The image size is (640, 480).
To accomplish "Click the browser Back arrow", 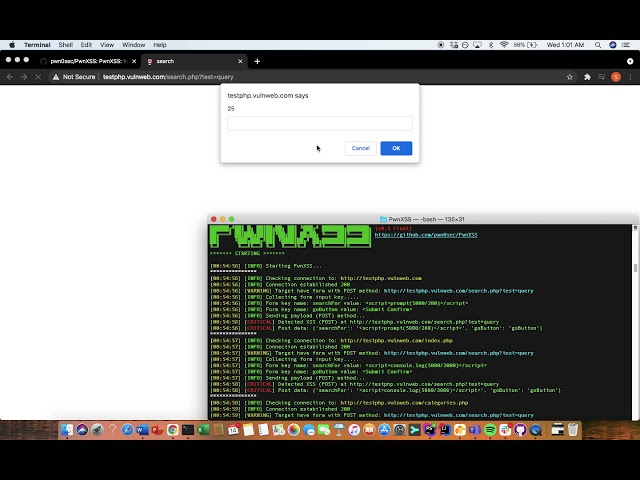I will pyautogui.click(x=10, y=77).
